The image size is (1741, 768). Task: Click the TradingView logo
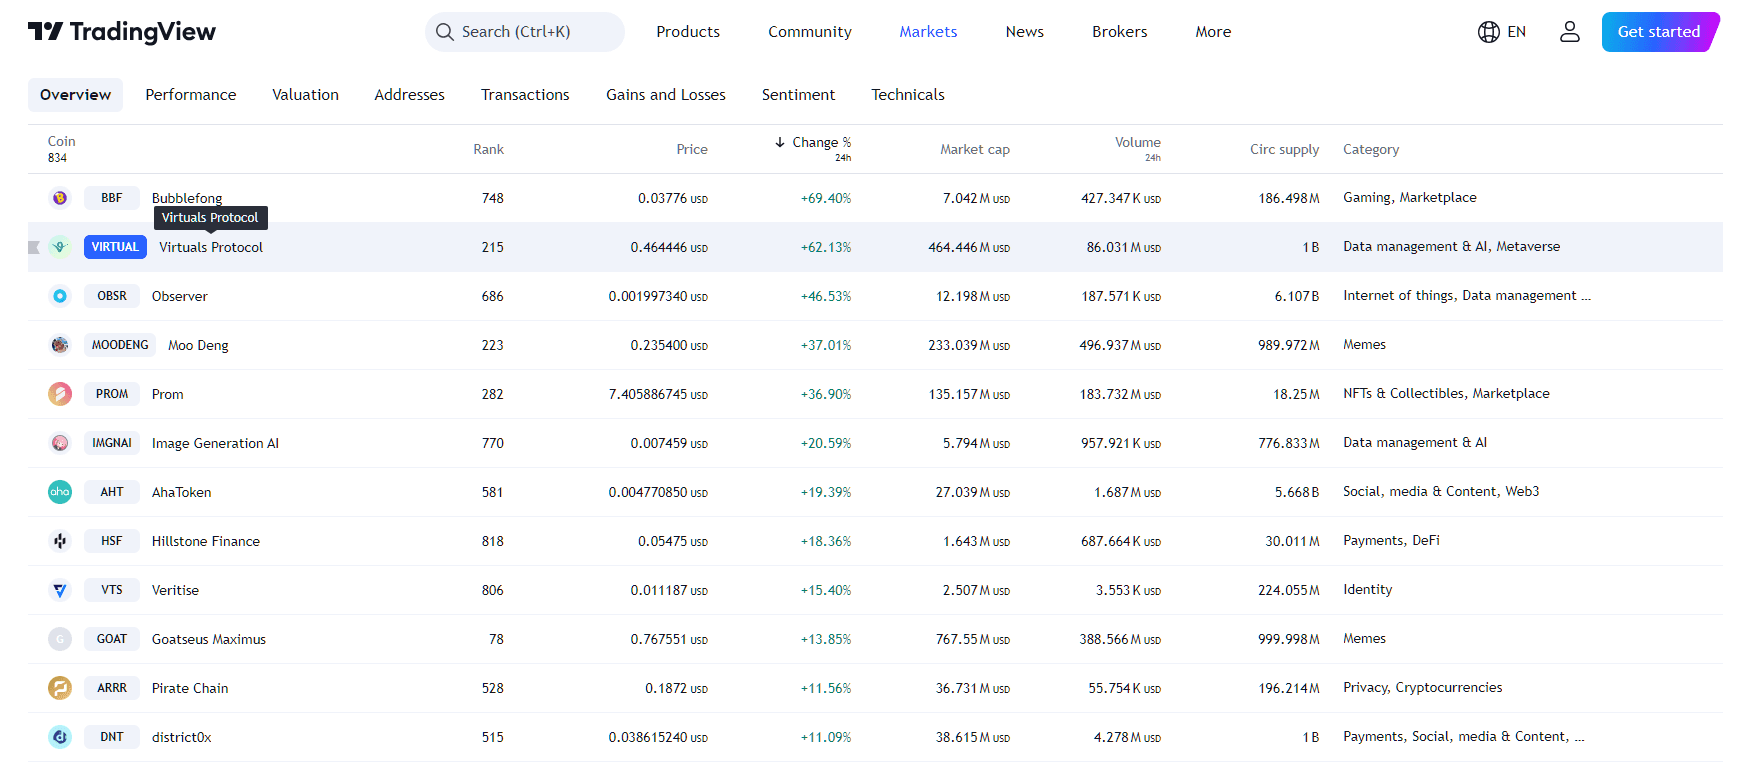pyautogui.click(x=121, y=32)
